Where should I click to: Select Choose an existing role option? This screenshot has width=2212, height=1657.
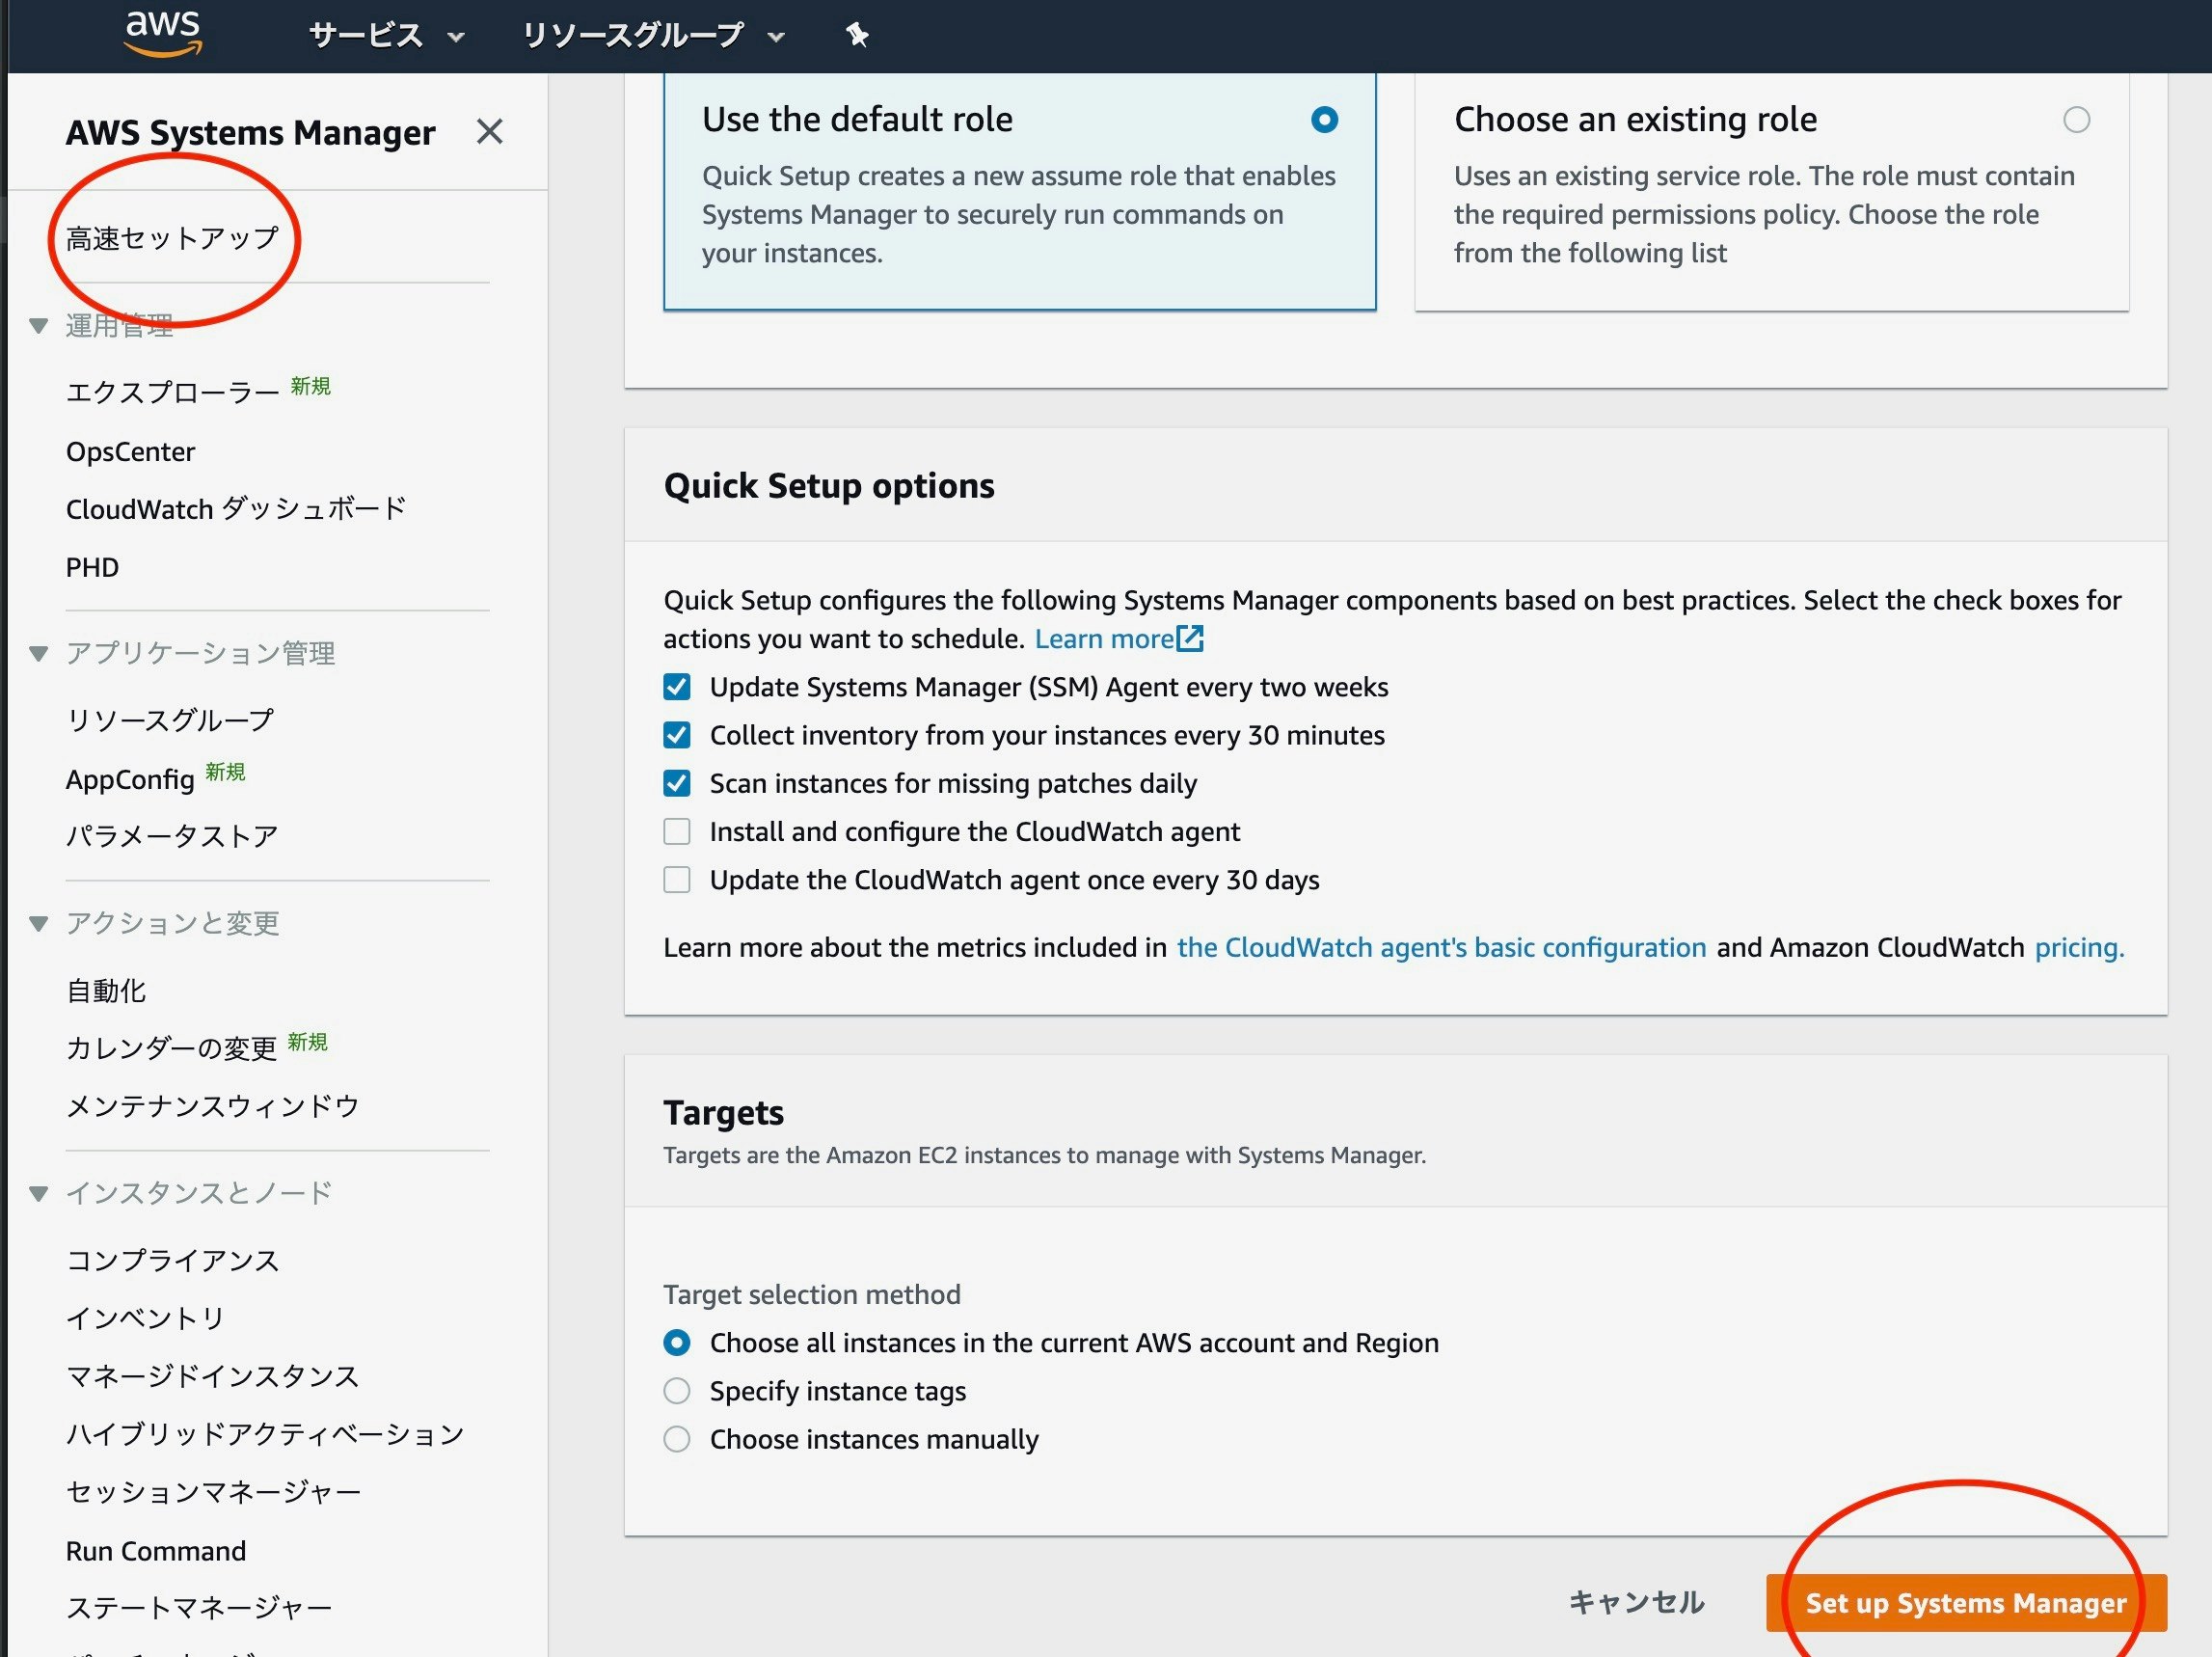pos(2076,120)
